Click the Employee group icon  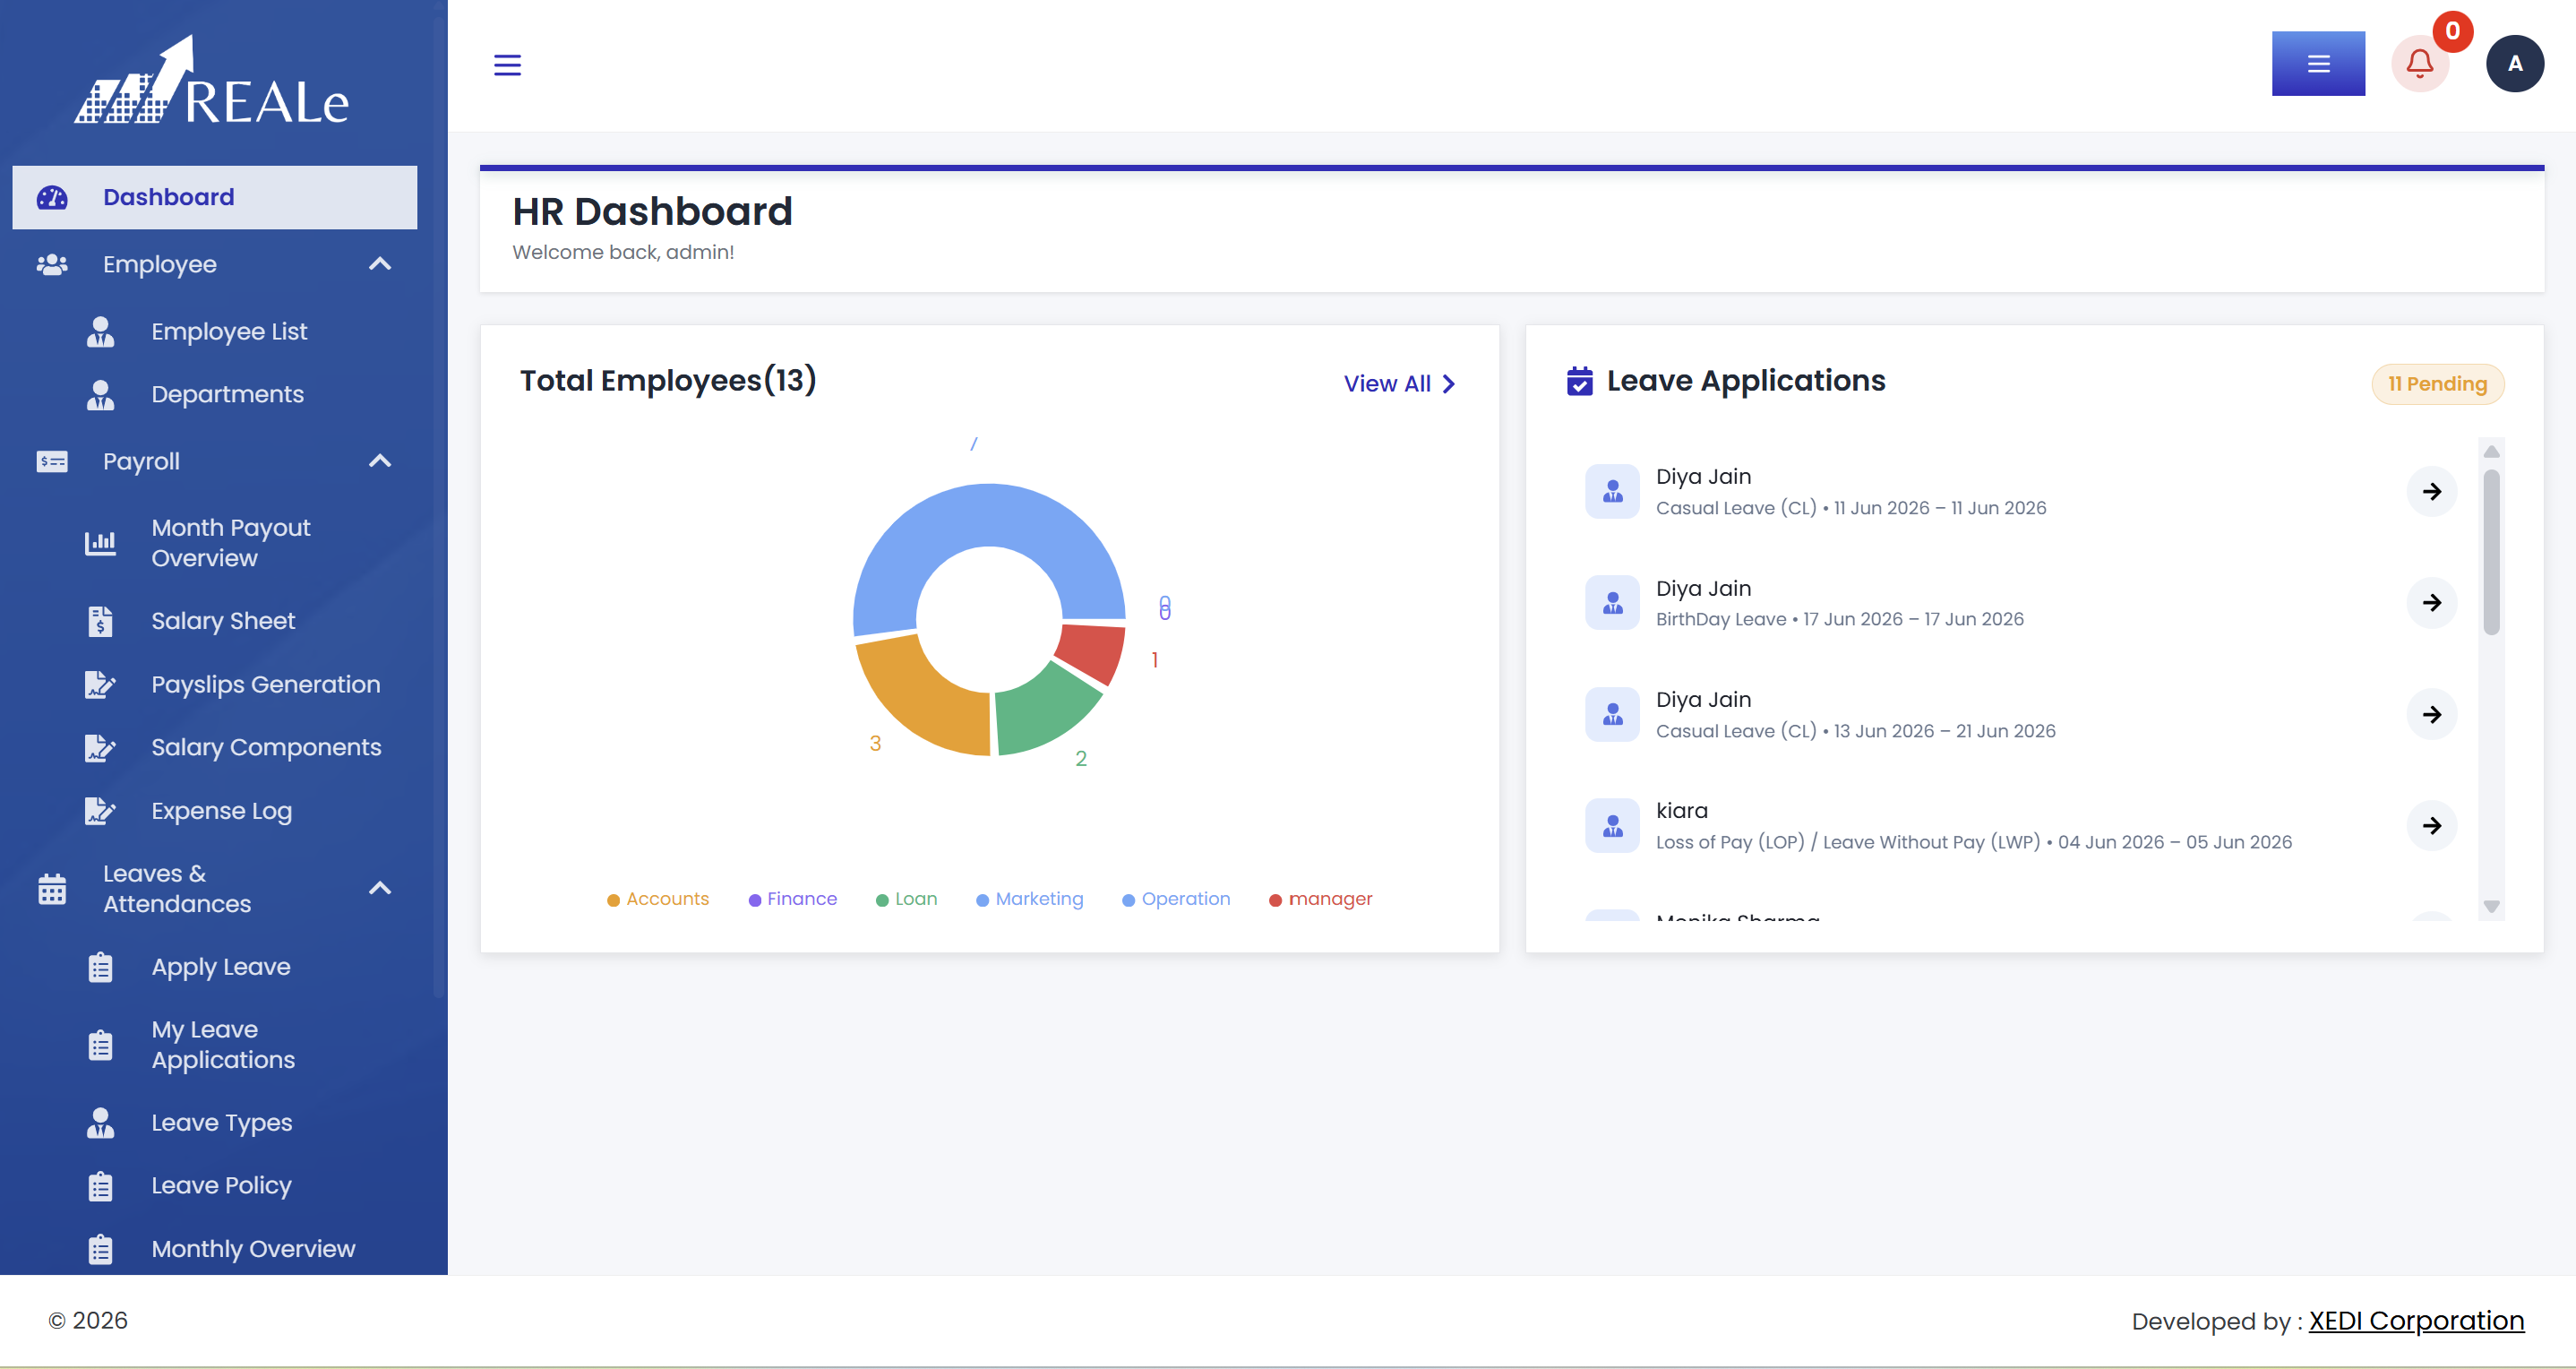click(52, 265)
